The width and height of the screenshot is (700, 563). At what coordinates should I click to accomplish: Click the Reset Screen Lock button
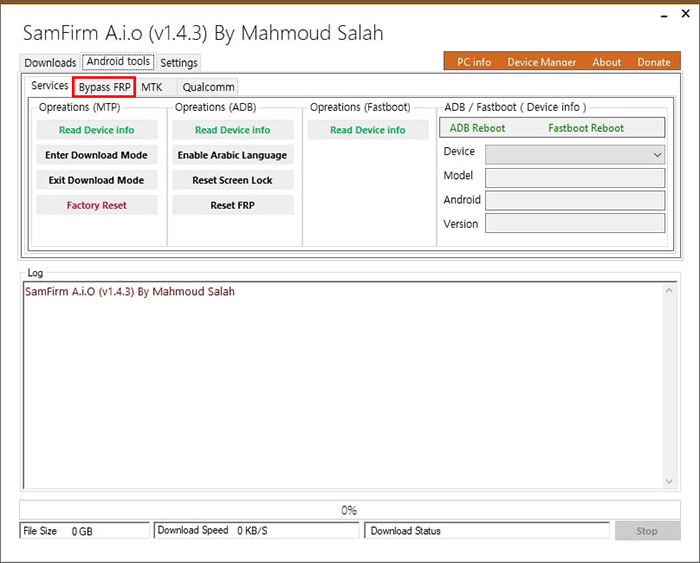pos(233,180)
